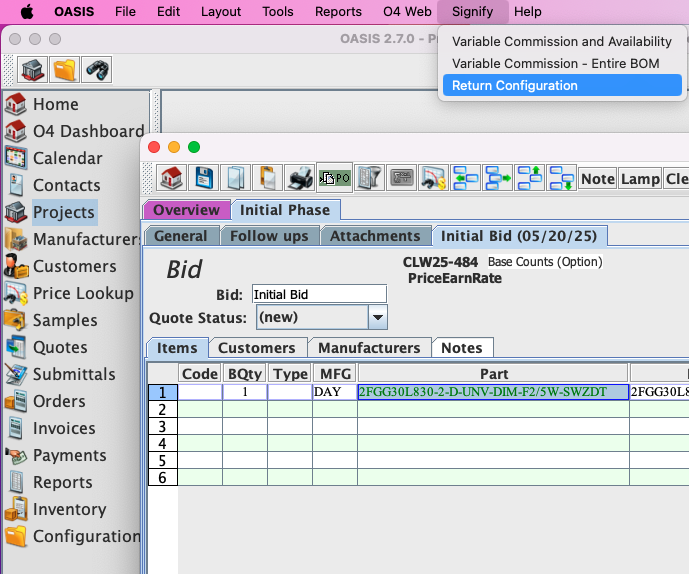The width and height of the screenshot is (689, 574).
Task: Open the Reports menu in menu bar
Action: pos(338,12)
